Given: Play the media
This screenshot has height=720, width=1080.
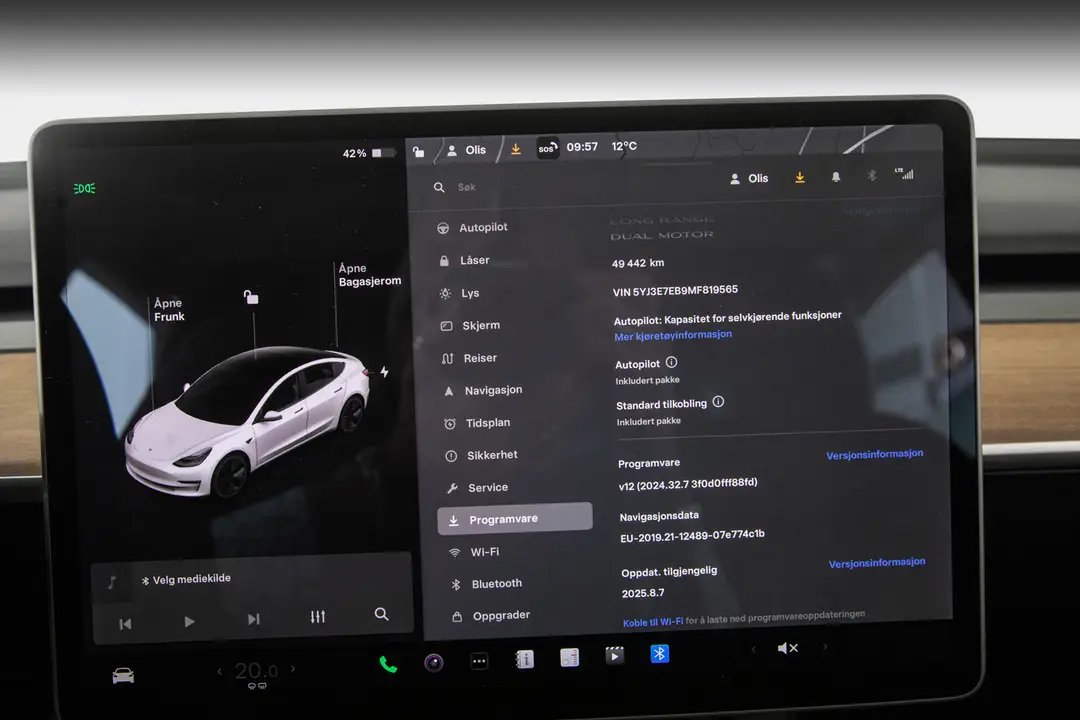Looking at the screenshot, I should point(189,621).
